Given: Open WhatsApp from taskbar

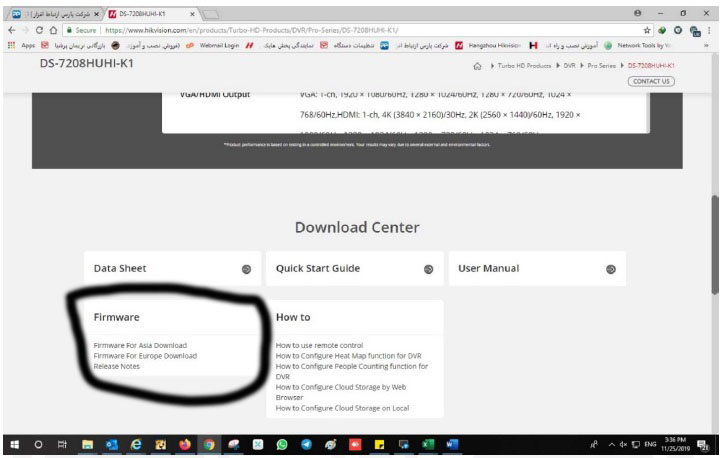Looking at the screenshot, I should pyautogui.click(x=282, y=445).
